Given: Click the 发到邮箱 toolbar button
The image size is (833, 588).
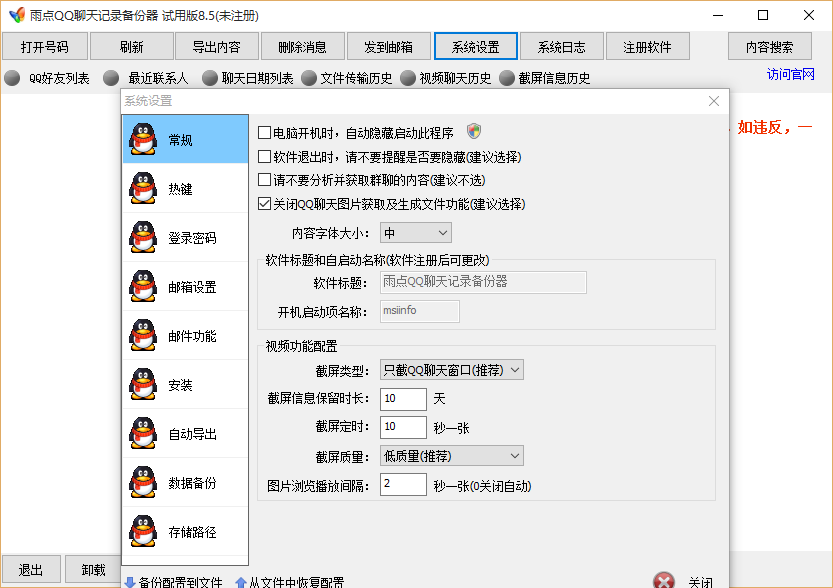Looking at the screenshot, I should pyautogui.click(x=388, y=46).
